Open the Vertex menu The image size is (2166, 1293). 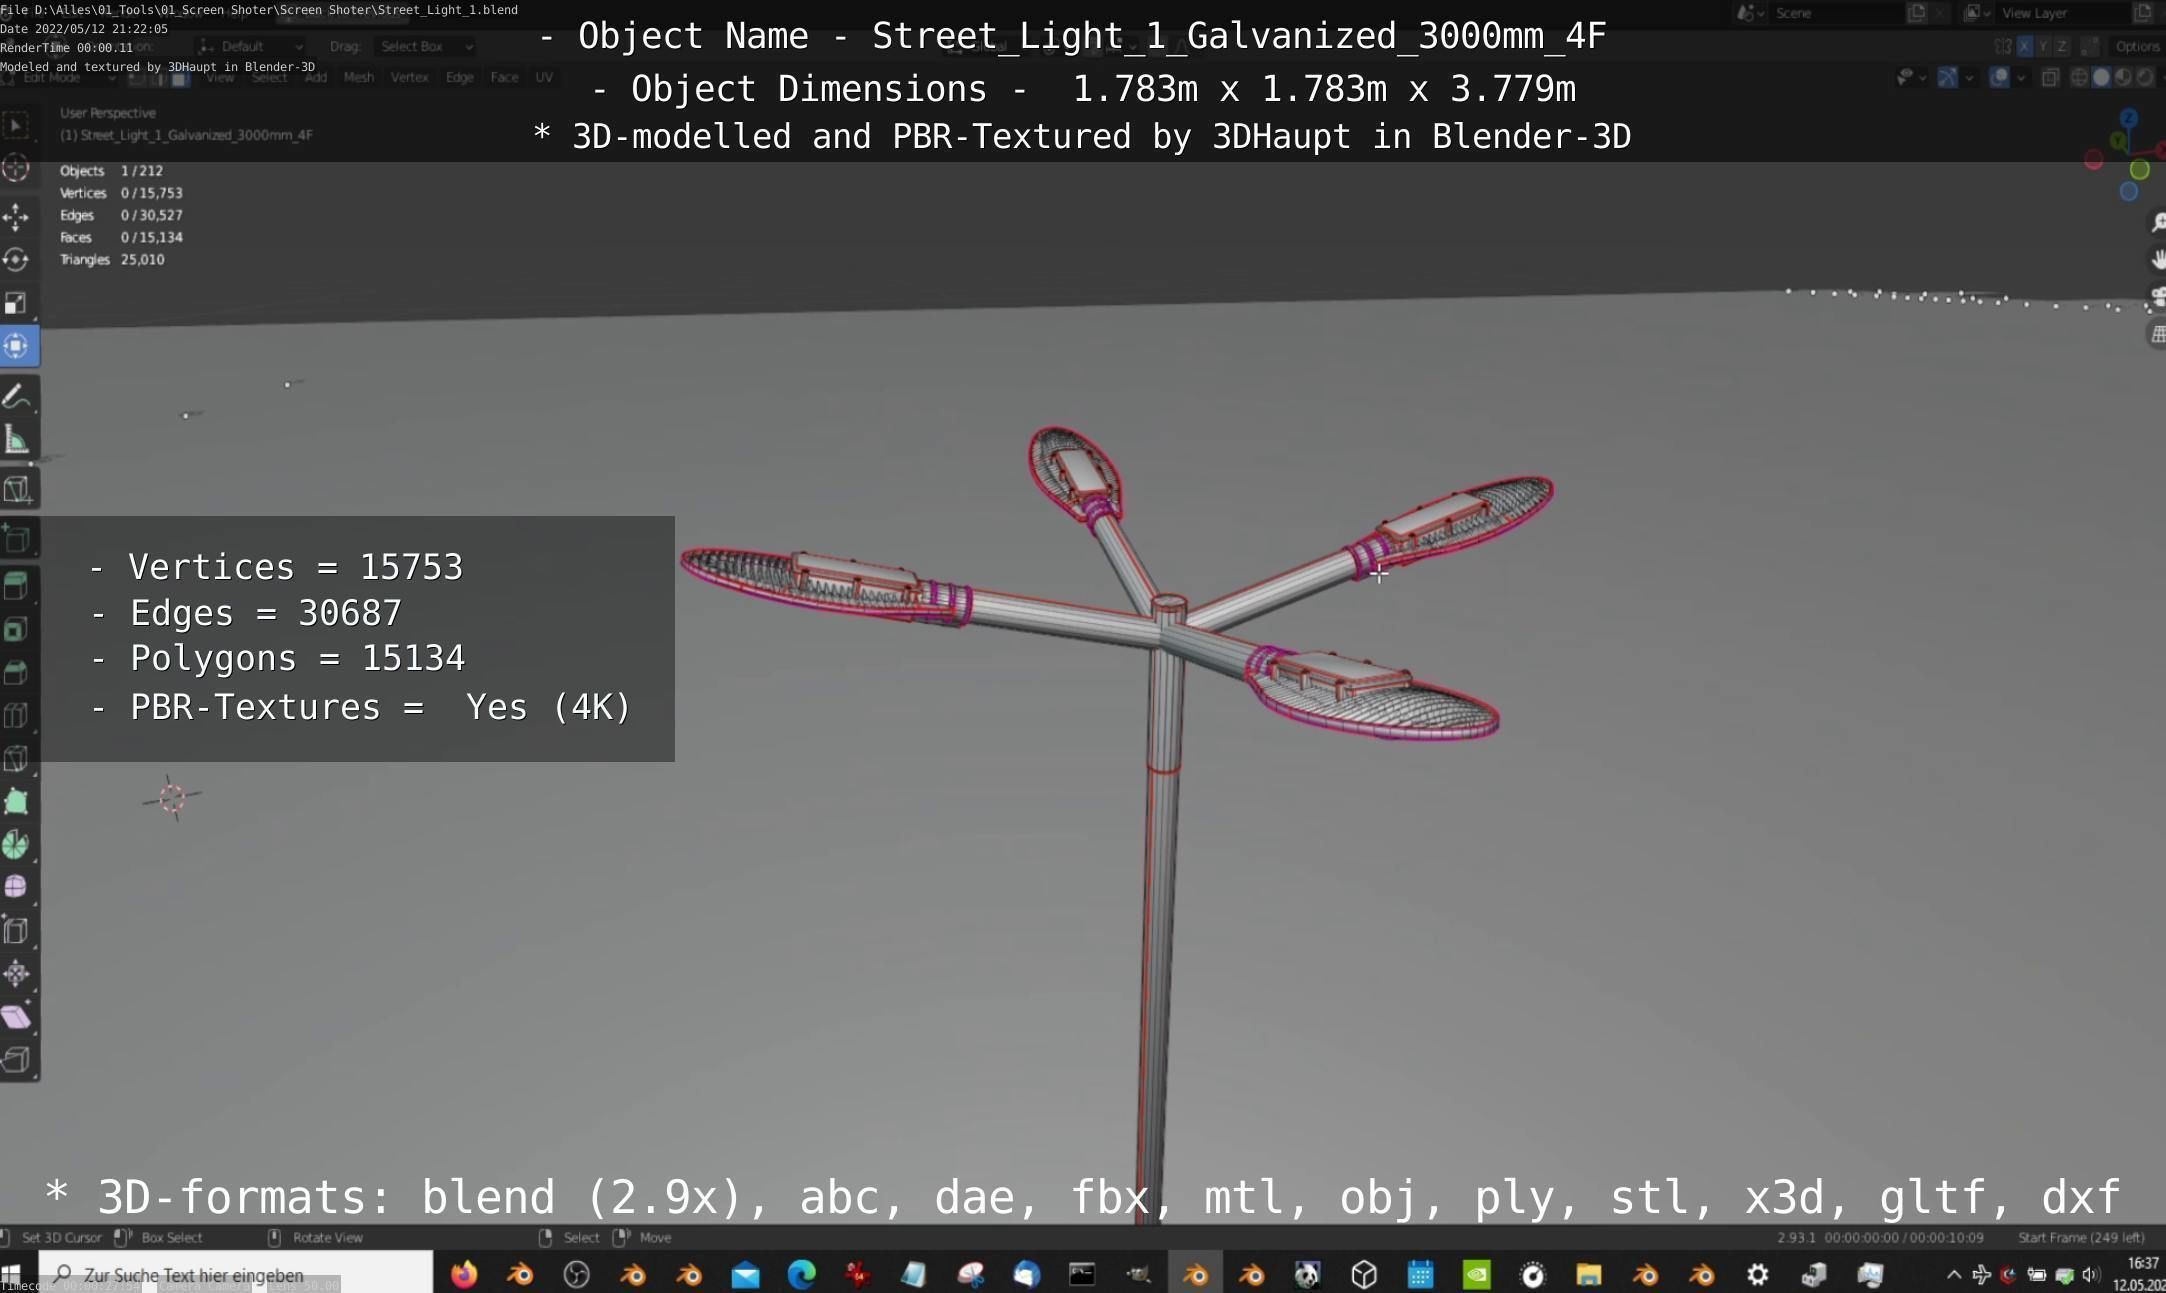click(409, 78)
